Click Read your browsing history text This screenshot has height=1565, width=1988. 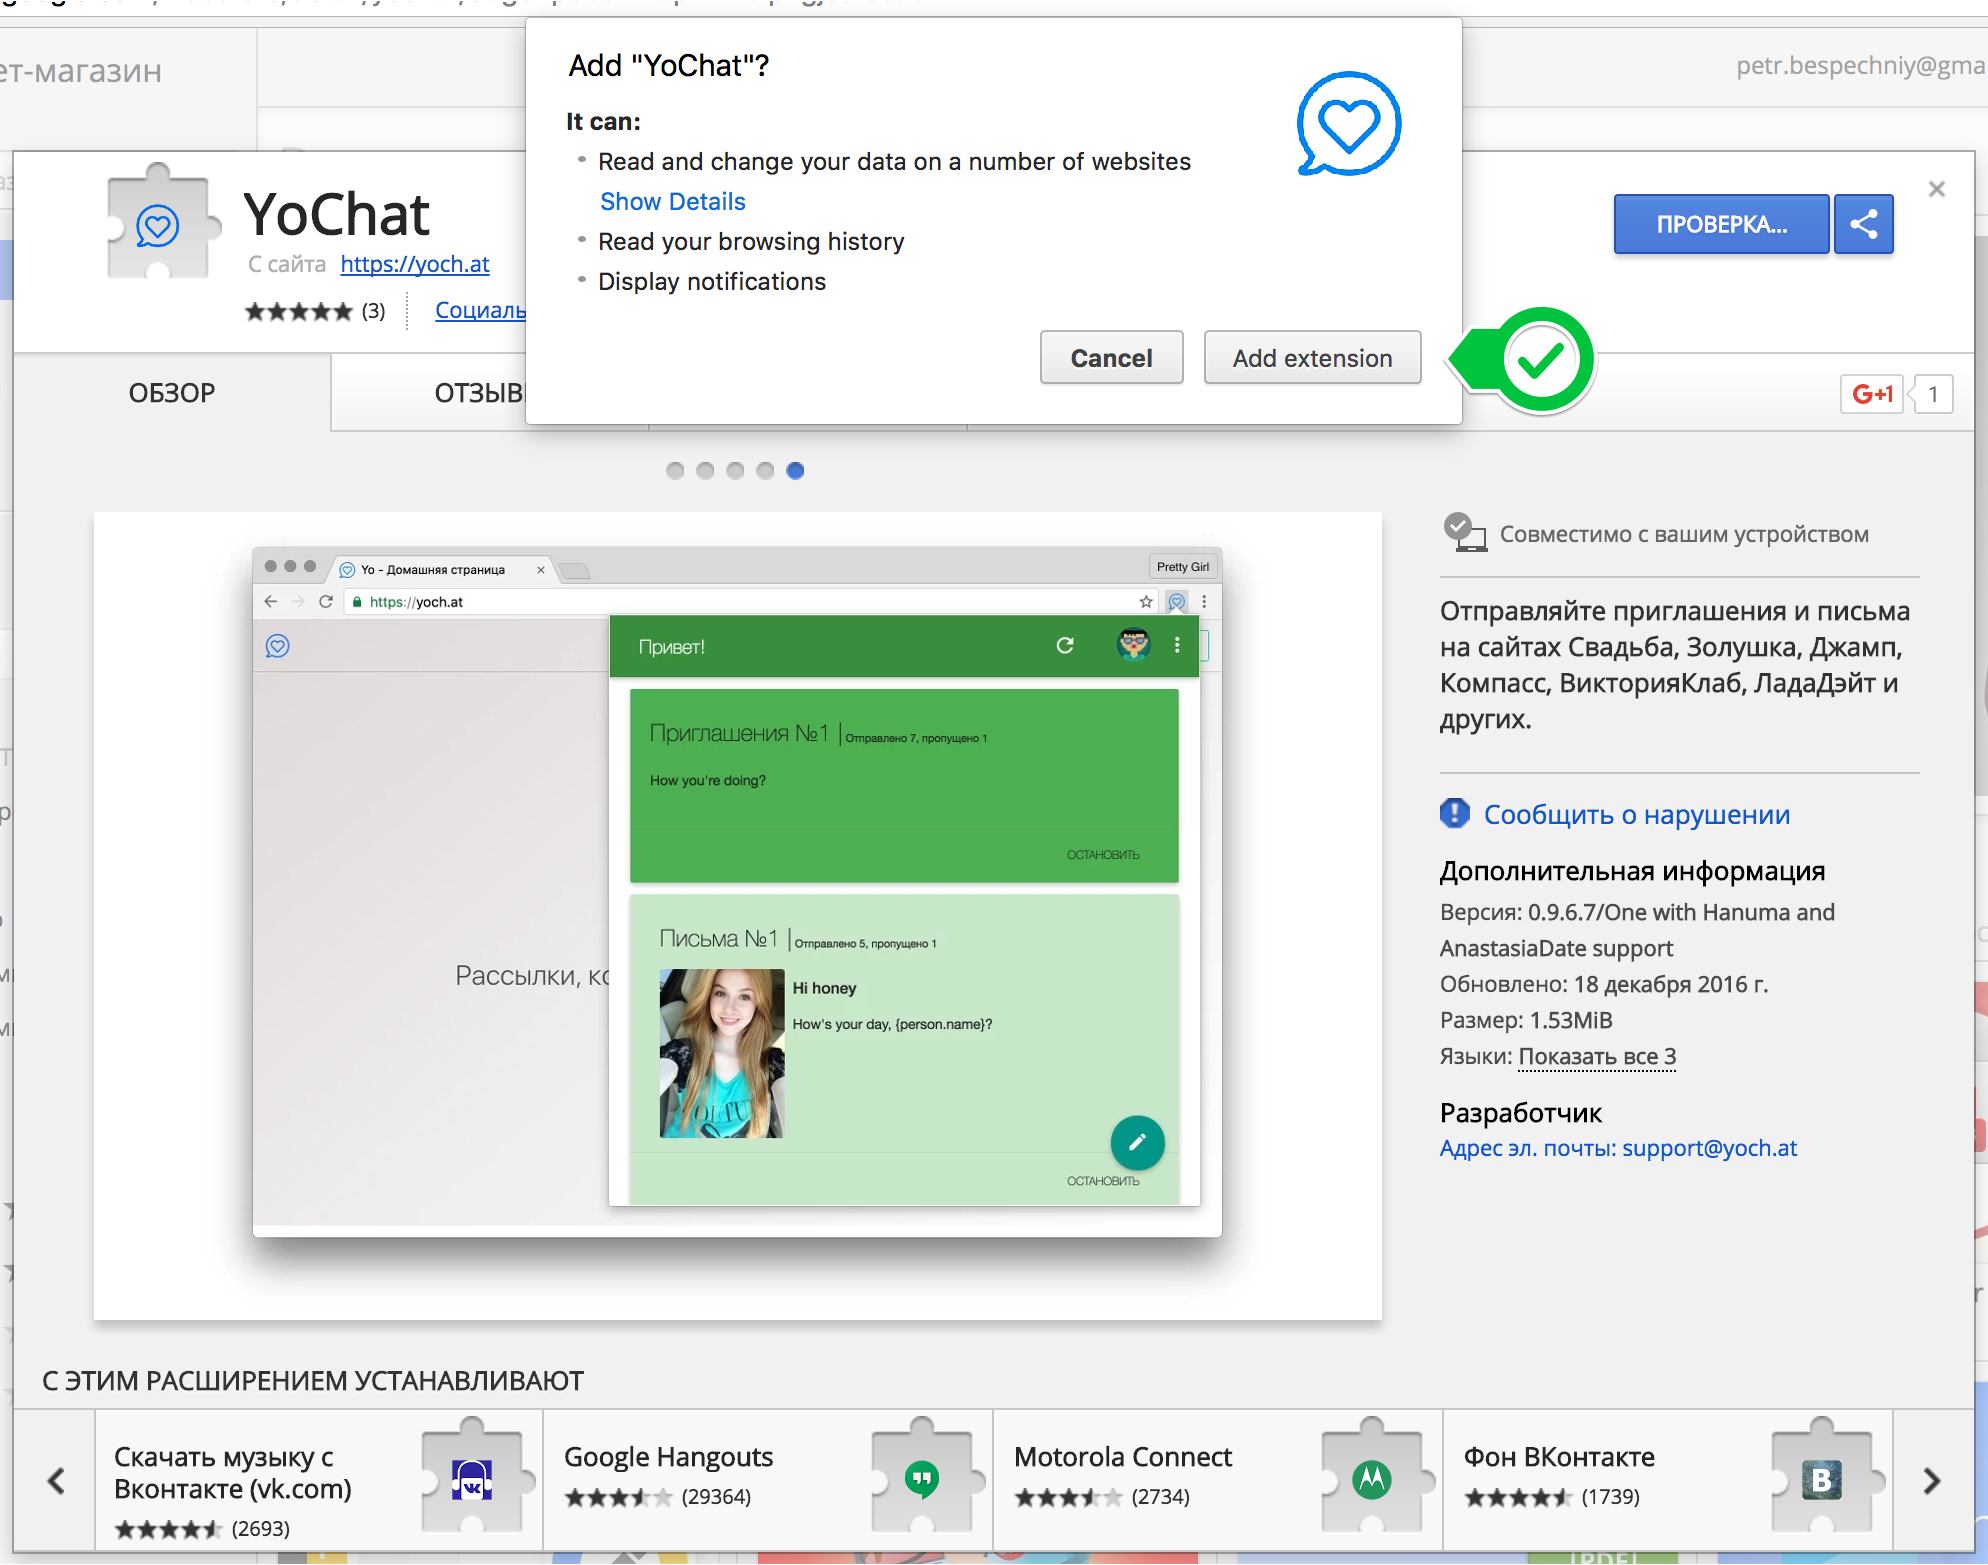(751, 242)
